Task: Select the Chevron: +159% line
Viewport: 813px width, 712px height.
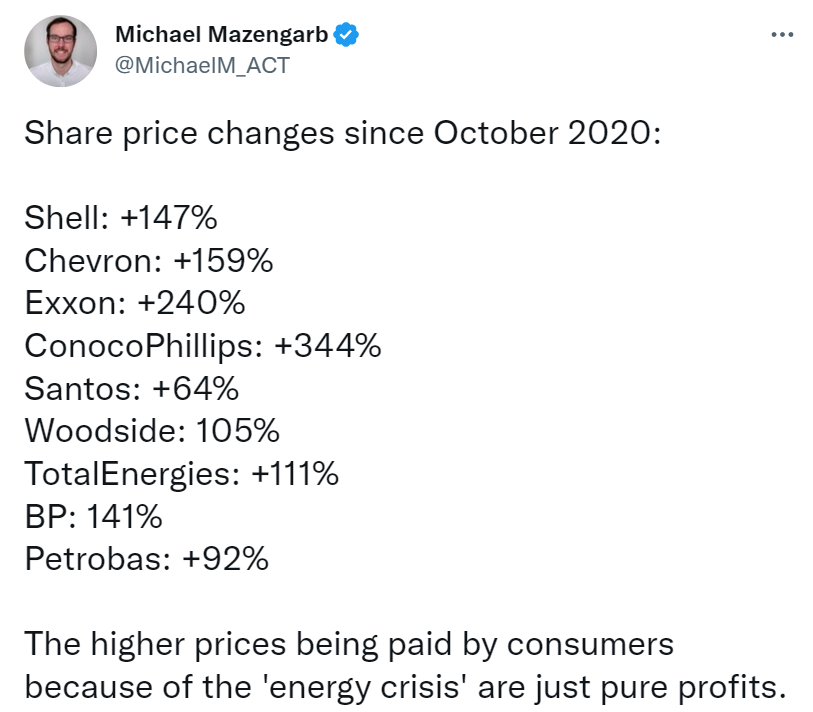Action: (149, 260)
